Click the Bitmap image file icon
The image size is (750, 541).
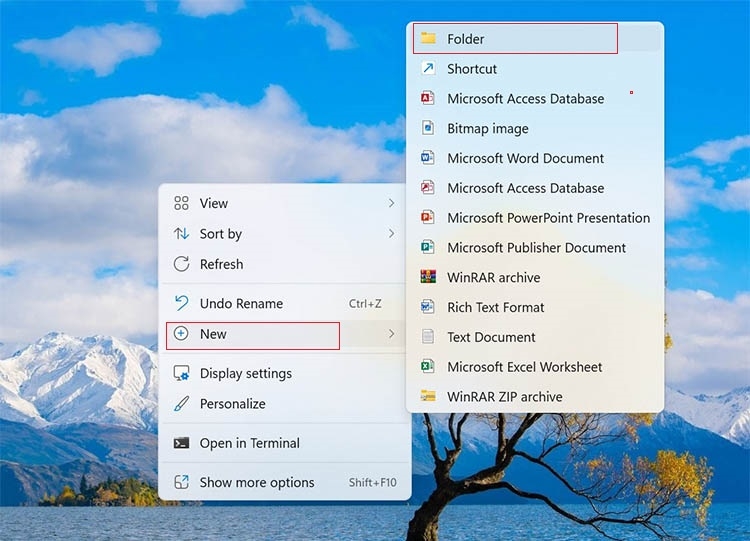[x=428, y=128]
